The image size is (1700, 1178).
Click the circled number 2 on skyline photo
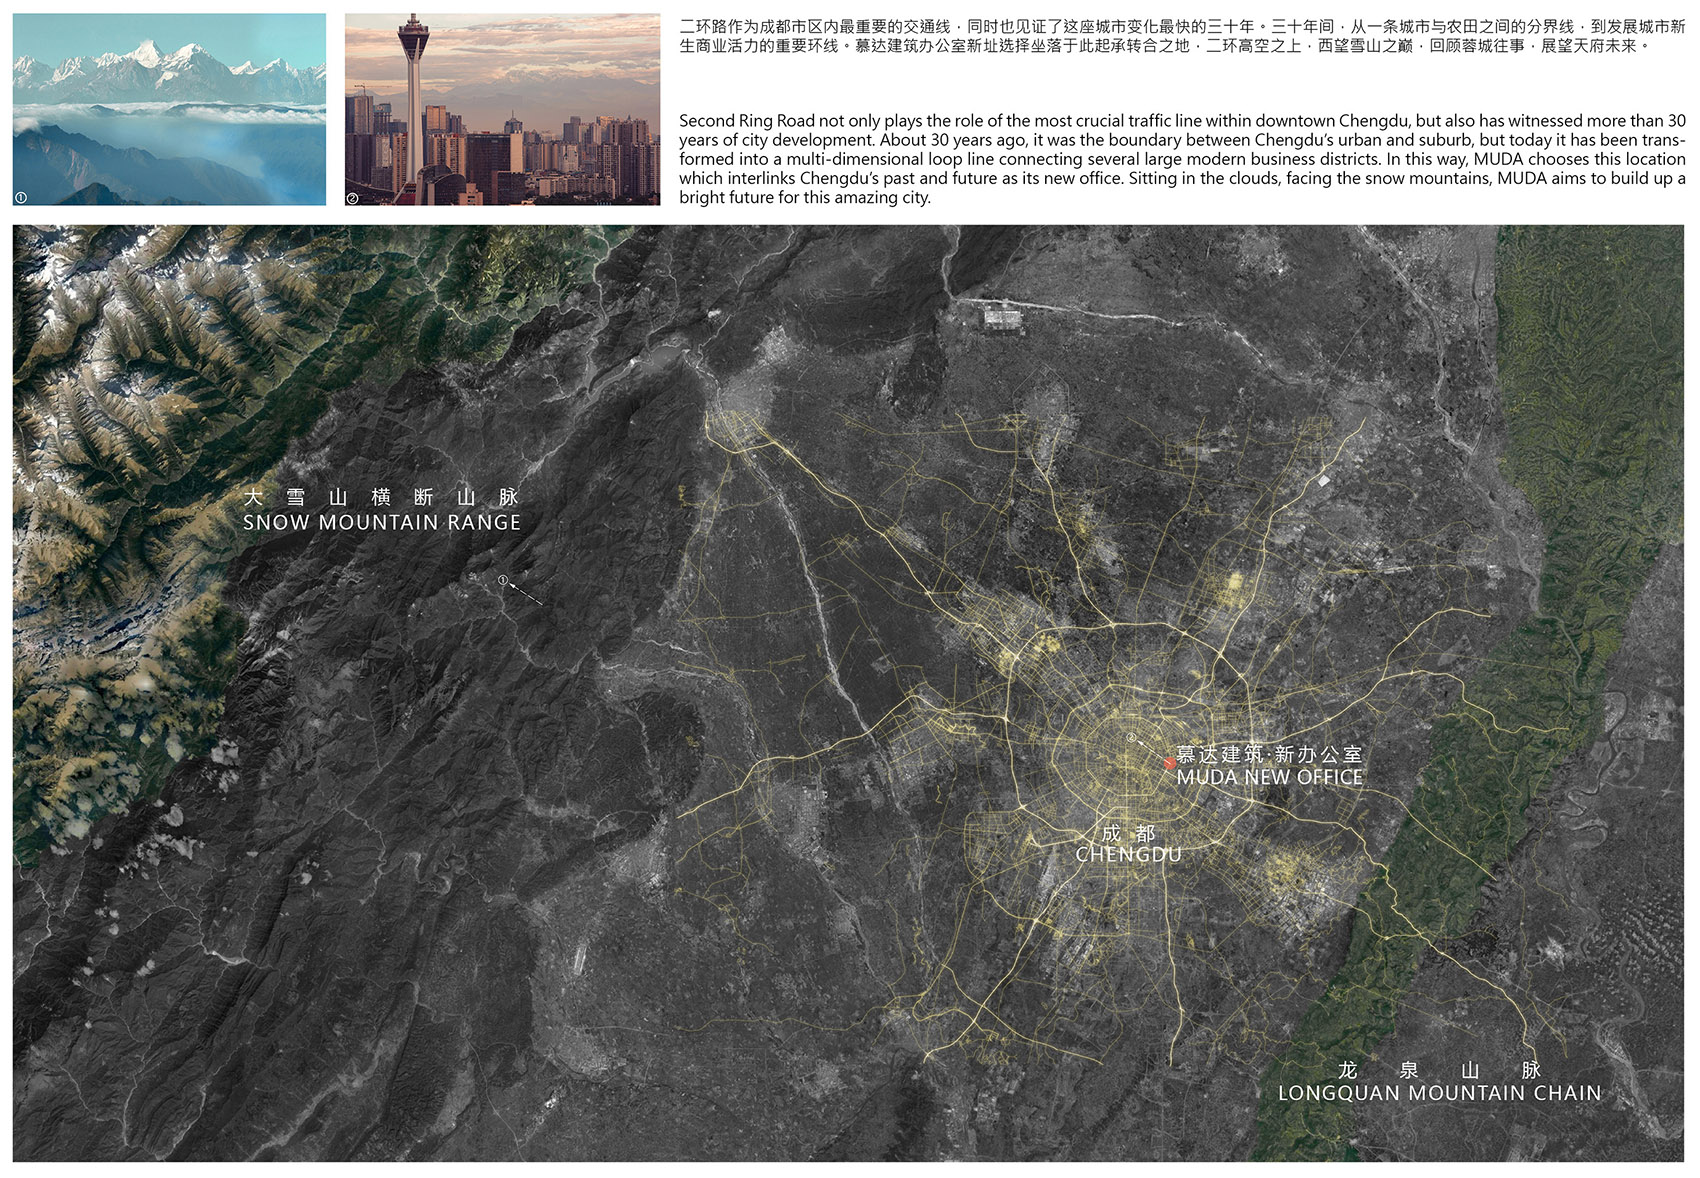[x=352, y=198]
